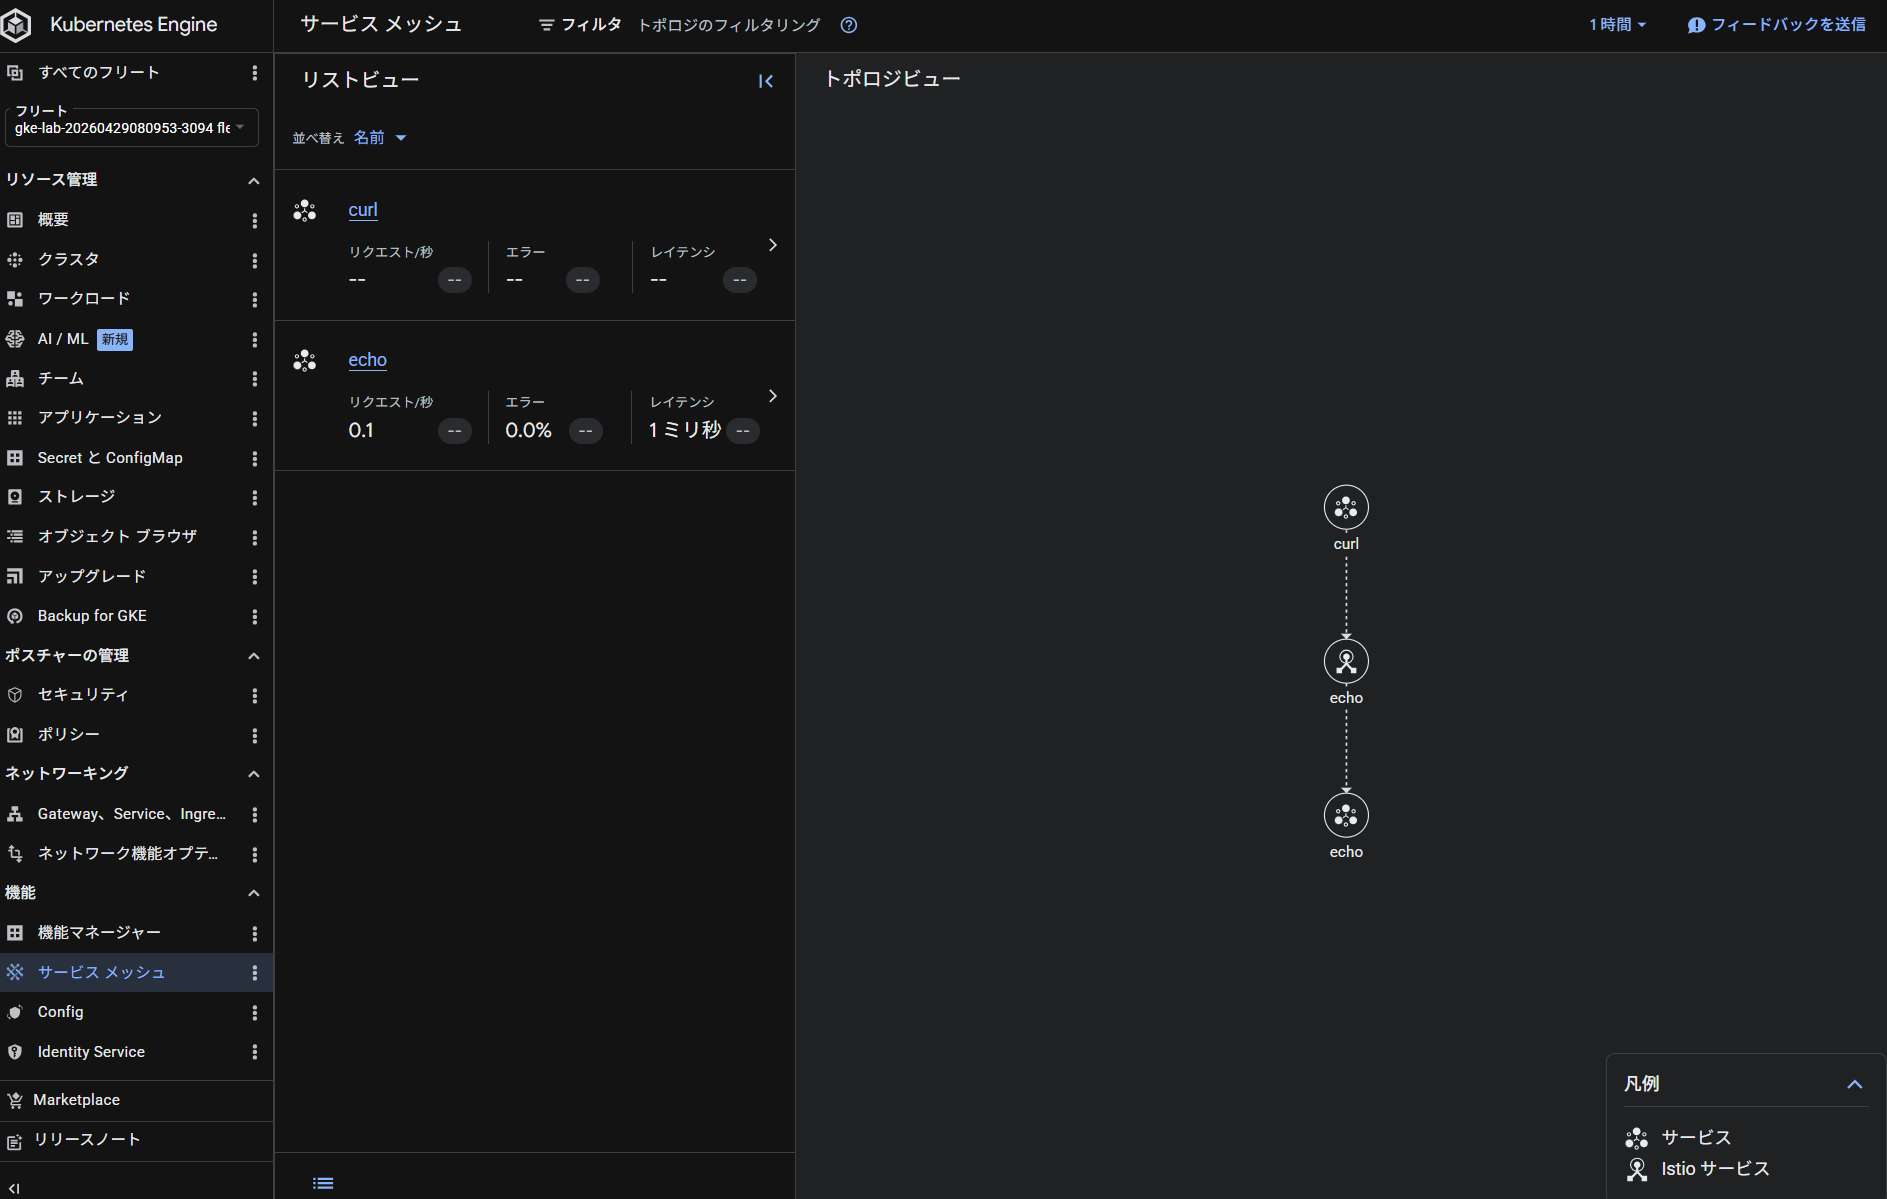This screenshot has height=1199, width=1887.
Task: Open Marketplace in the sidebar
Action: pos(77,1100)
